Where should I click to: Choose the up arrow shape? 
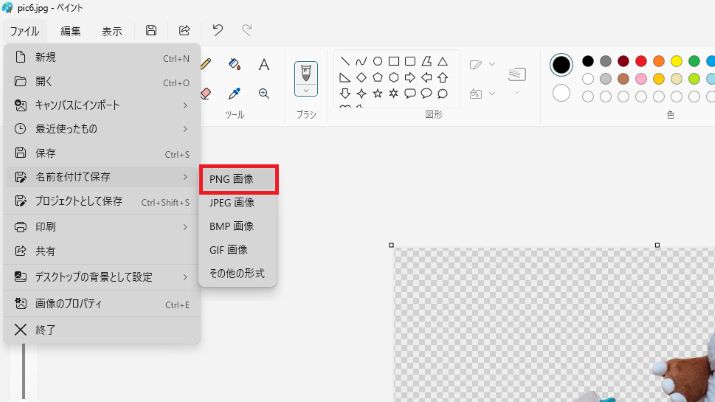442,77
